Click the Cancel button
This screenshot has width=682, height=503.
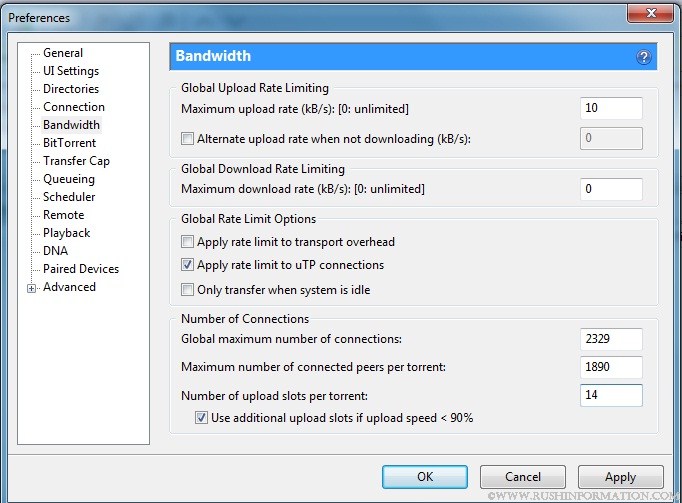pyautogui.click(x=522, y=477)
